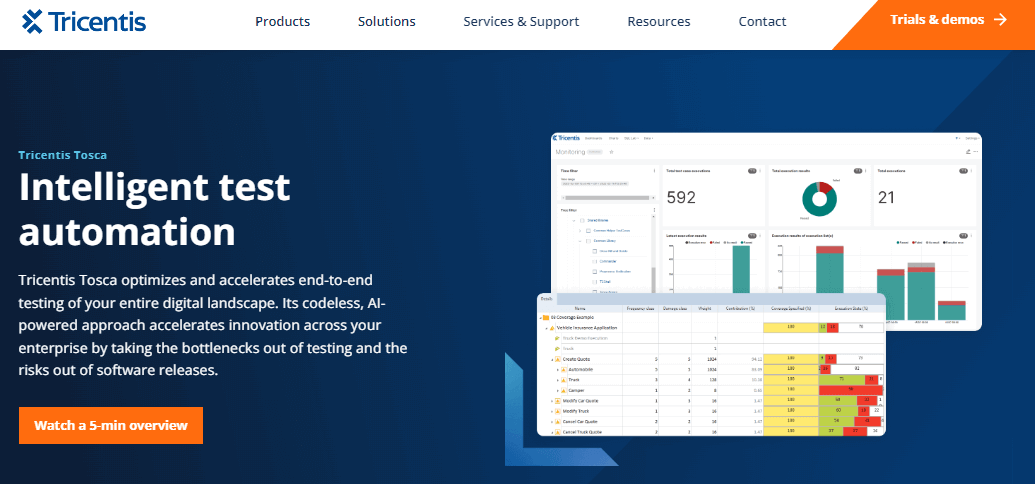Click the execution results donut chart
The width and height of the screenshot is (1035, 484).
click(819, 199)
